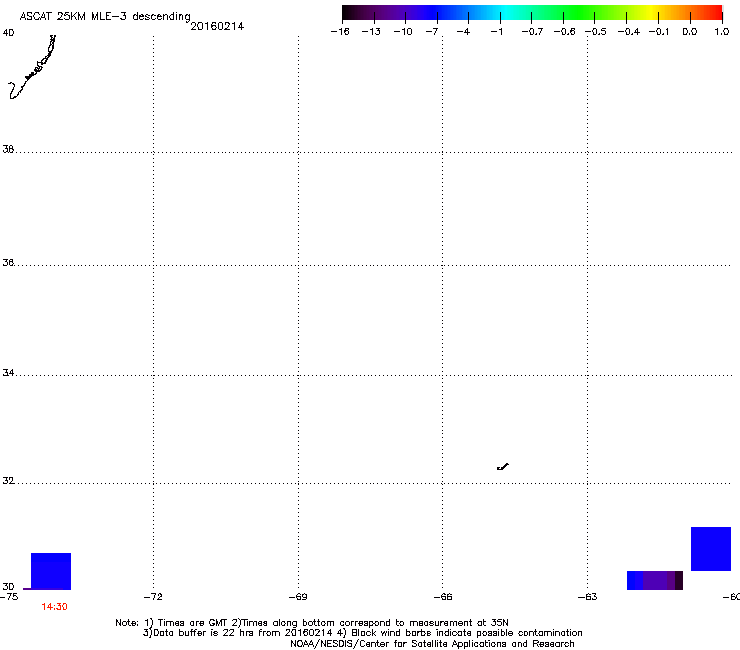Click the black wind barb near 32N
This screenshot has height=650, width=740.
click(x=503, y=467)
